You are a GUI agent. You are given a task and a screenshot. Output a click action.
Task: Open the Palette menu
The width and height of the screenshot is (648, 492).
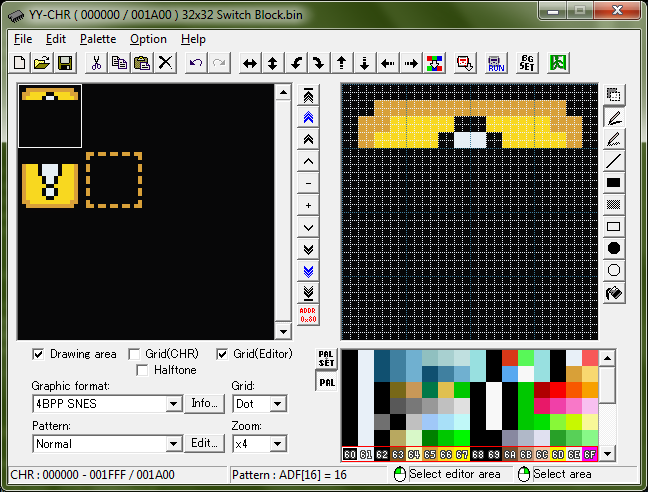tap(98, 39)
